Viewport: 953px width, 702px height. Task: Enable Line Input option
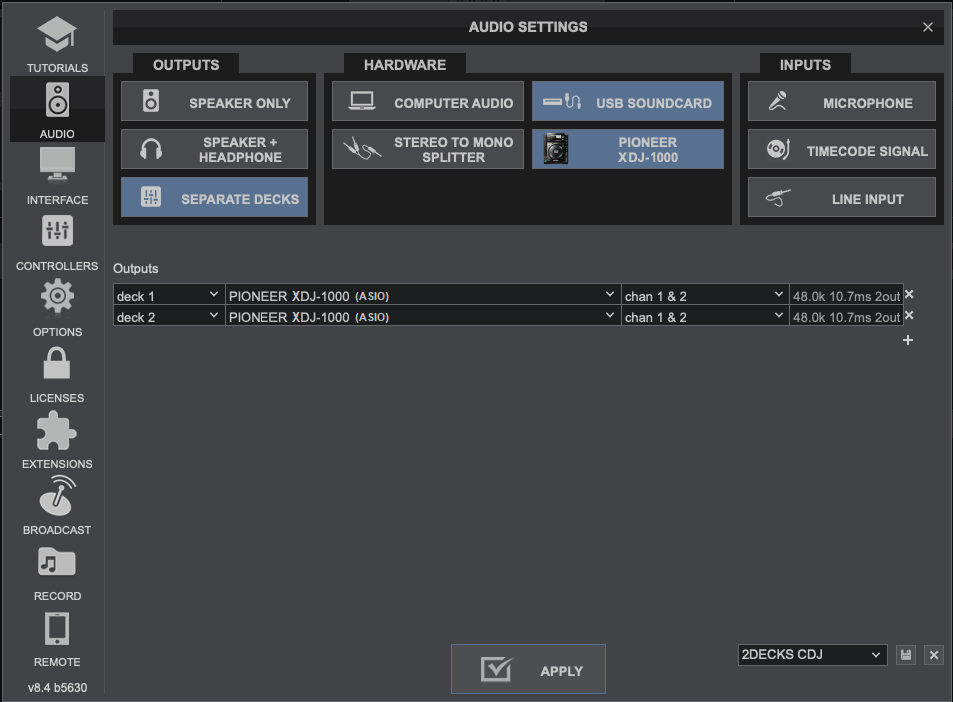tap(842, 198)
